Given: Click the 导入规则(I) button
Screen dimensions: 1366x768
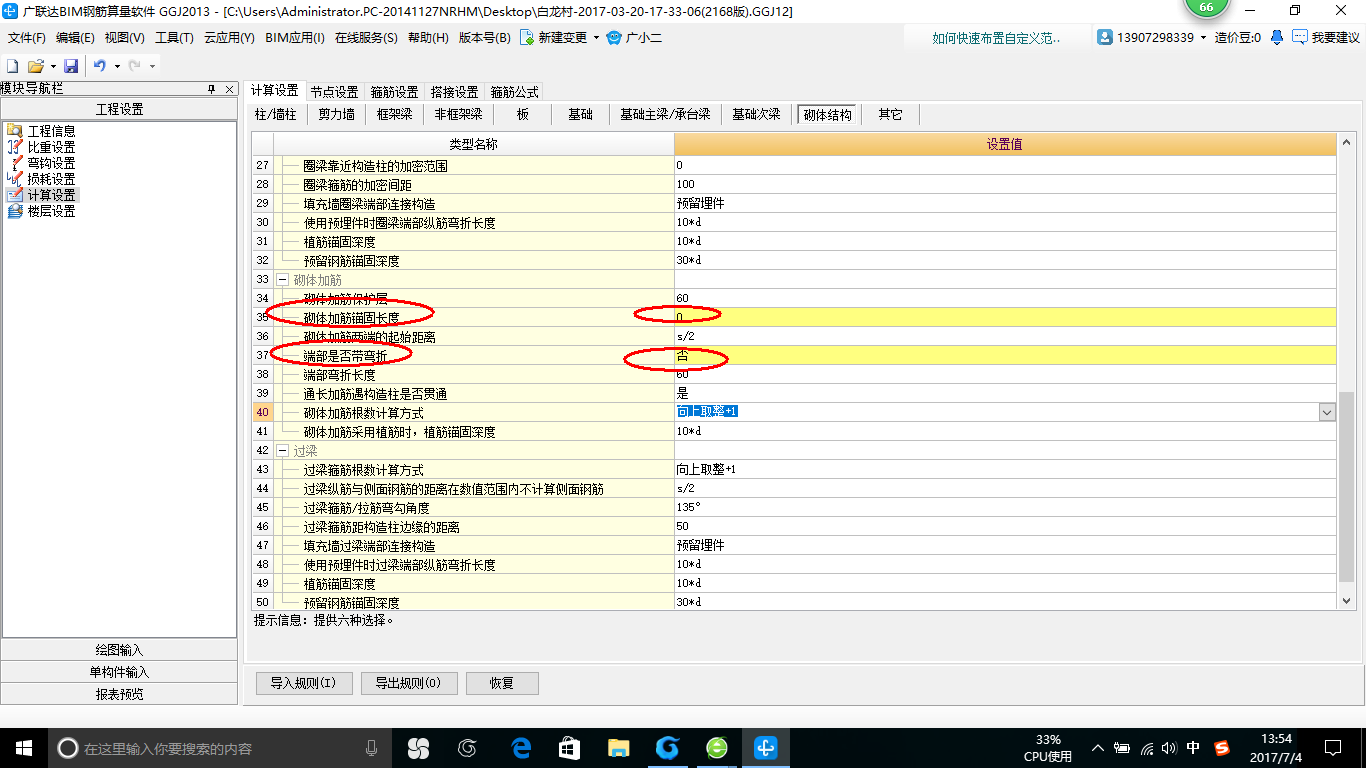Looking at the screenshot, I should pyautogui.click(x=303, y=683).
